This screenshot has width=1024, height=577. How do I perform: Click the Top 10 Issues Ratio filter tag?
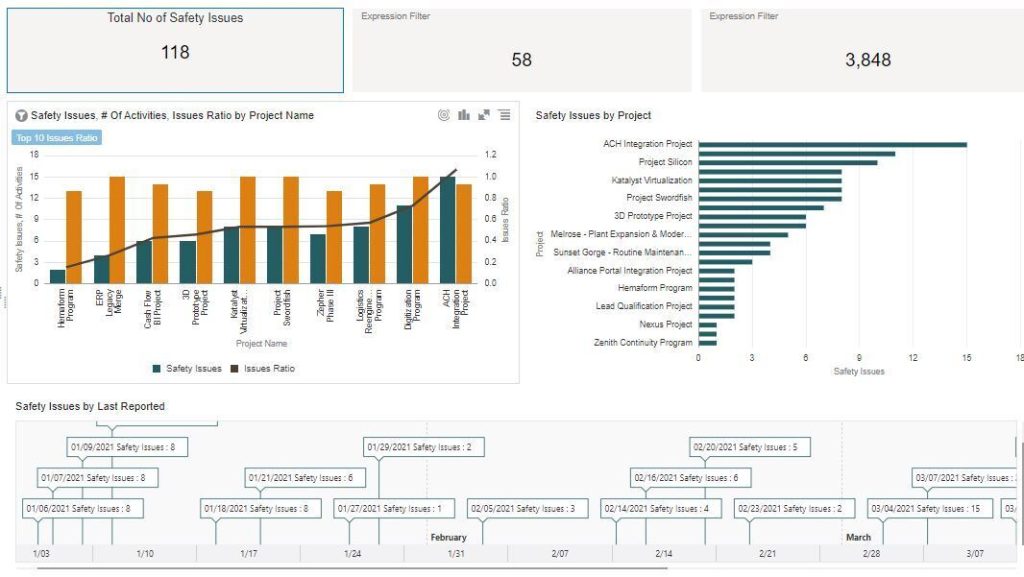pos(57,138)
